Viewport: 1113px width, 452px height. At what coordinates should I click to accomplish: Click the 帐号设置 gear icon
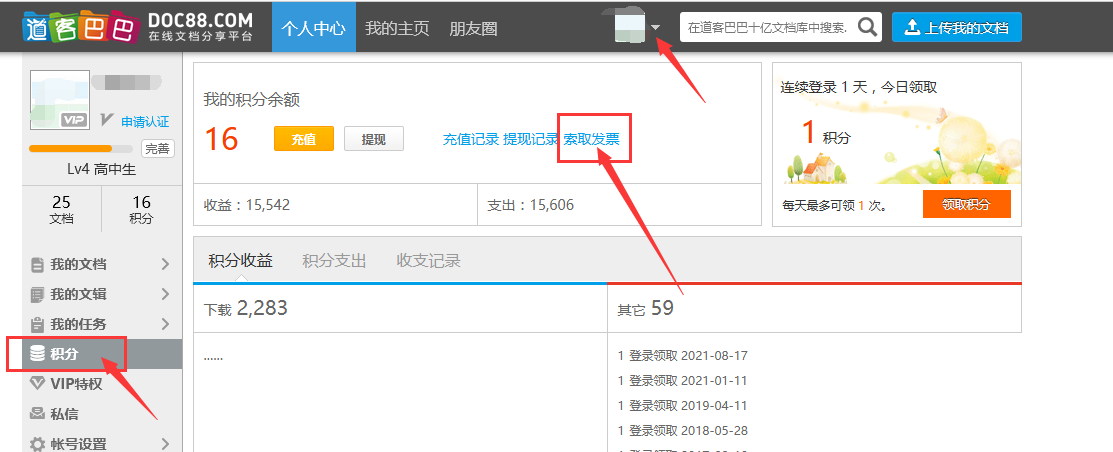[x=38, y=444]
